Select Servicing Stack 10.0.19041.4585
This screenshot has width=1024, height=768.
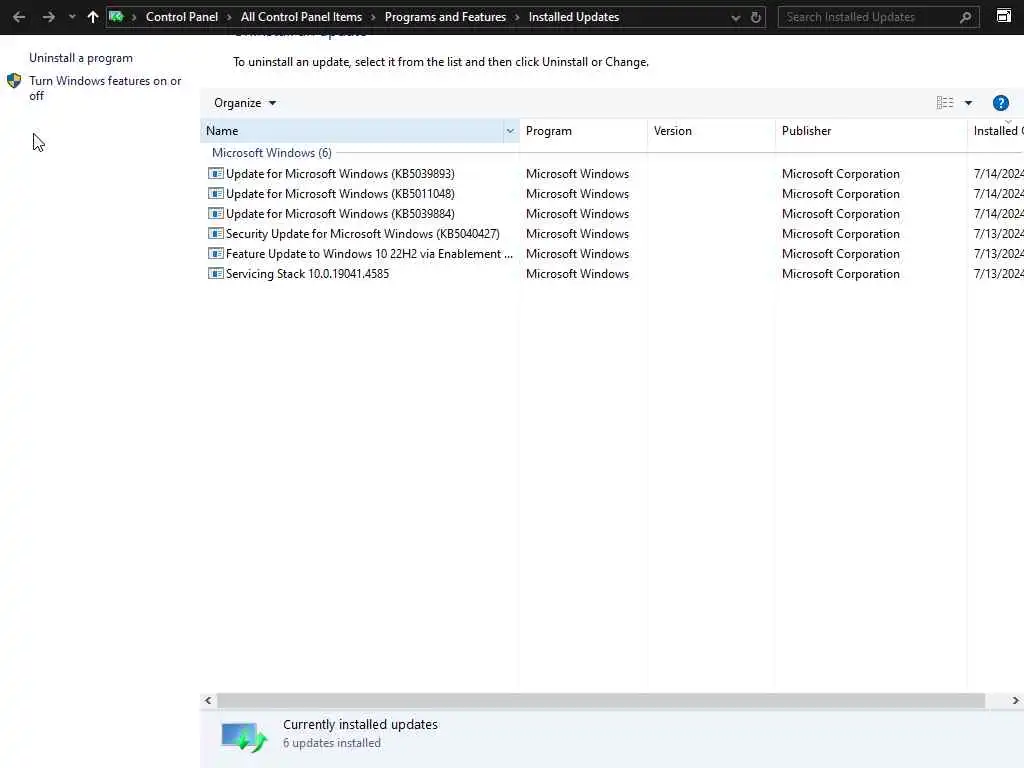point(307,274)
